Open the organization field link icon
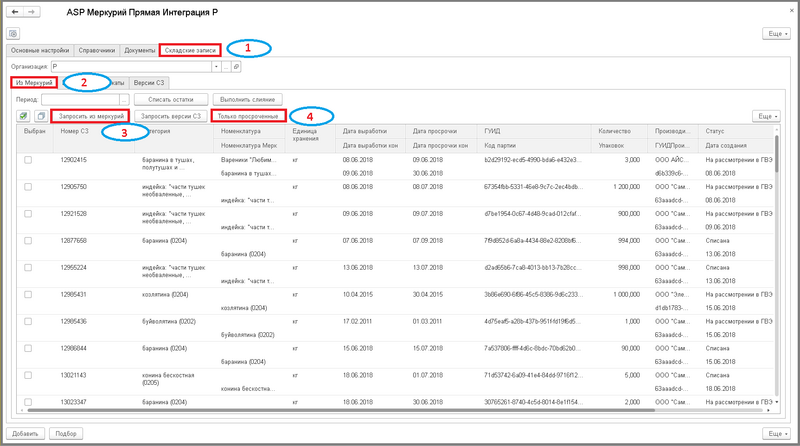Image resolution: width=800 pixels, height=446 pixels. pyautogui.click(x=236, y=66)
